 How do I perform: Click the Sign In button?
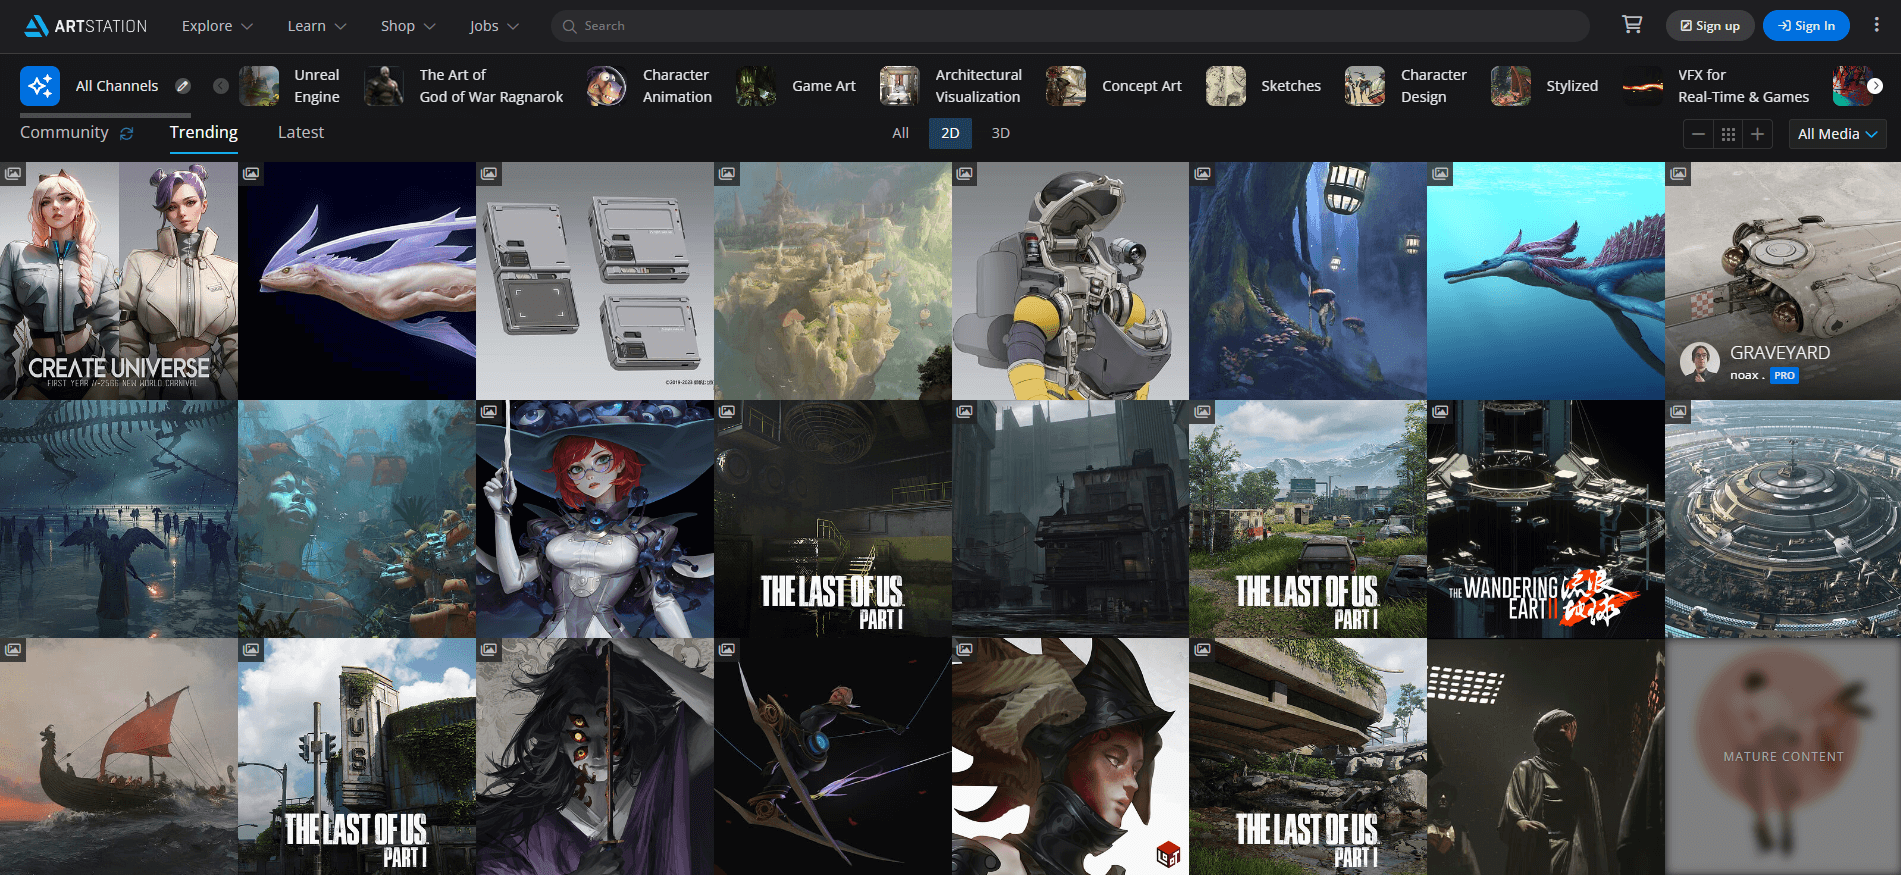(1806, 26)
